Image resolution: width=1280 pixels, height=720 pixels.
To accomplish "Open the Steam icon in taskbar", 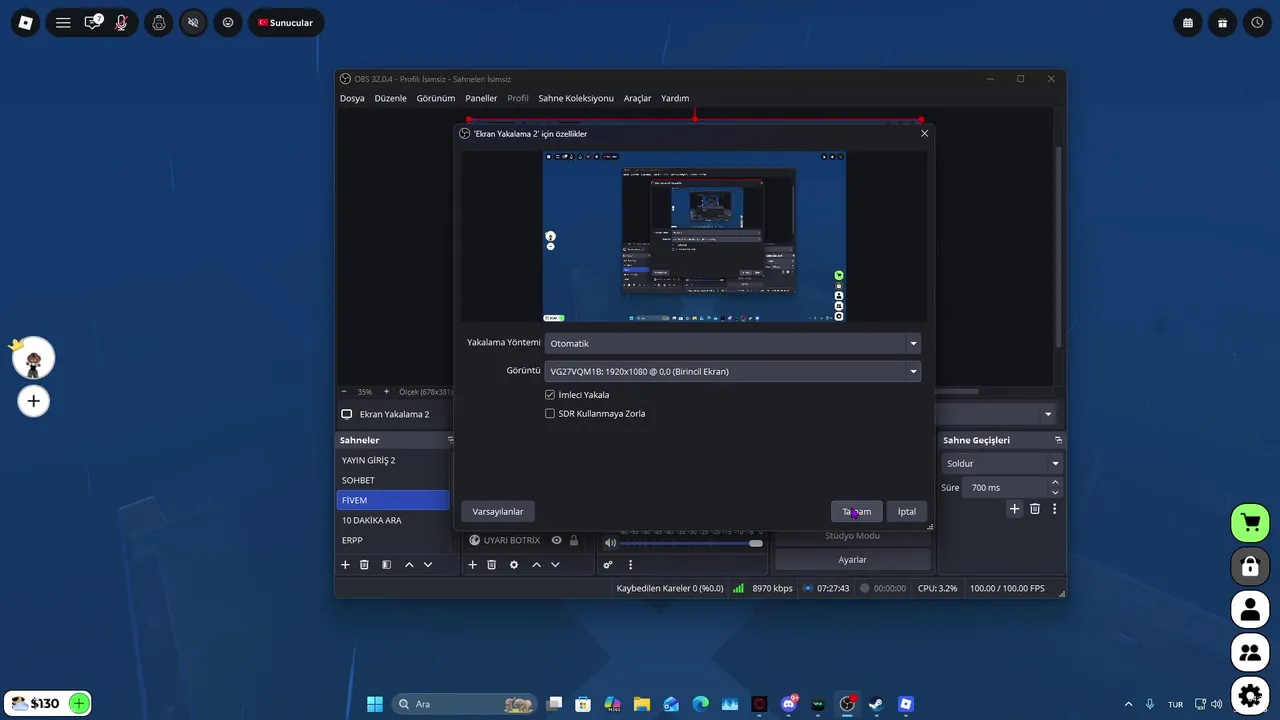I will [x=876, y=704].
